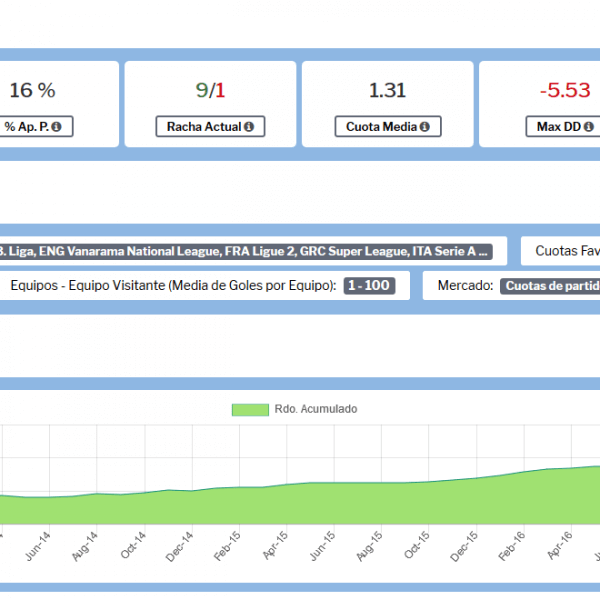600x600 pixels.
Task: Click the 1.31 average odds value
Action: (x=387, y=90)
